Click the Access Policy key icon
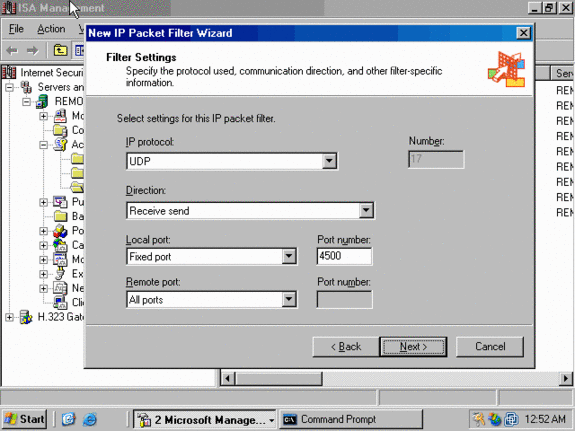Screen dimensions: 575x431 click(x=60, y=145)
